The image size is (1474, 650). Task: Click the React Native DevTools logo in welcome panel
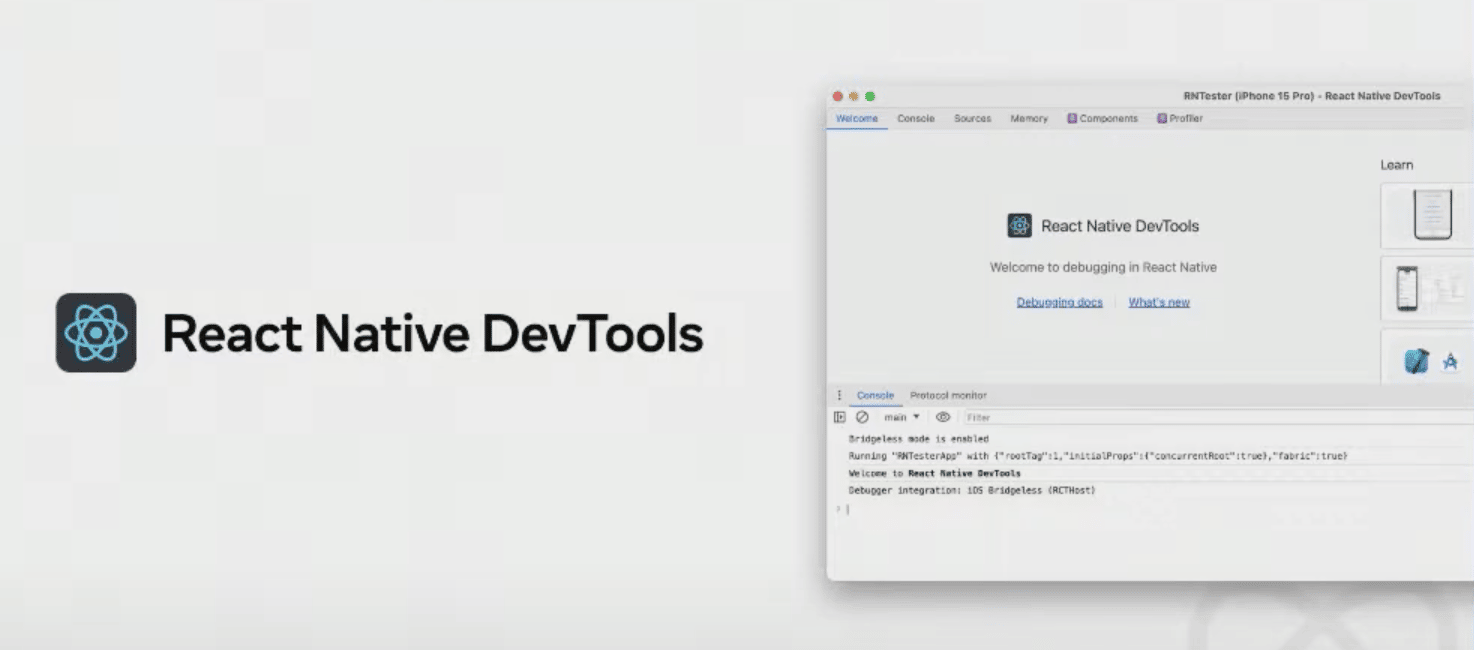coord(1019,226)
